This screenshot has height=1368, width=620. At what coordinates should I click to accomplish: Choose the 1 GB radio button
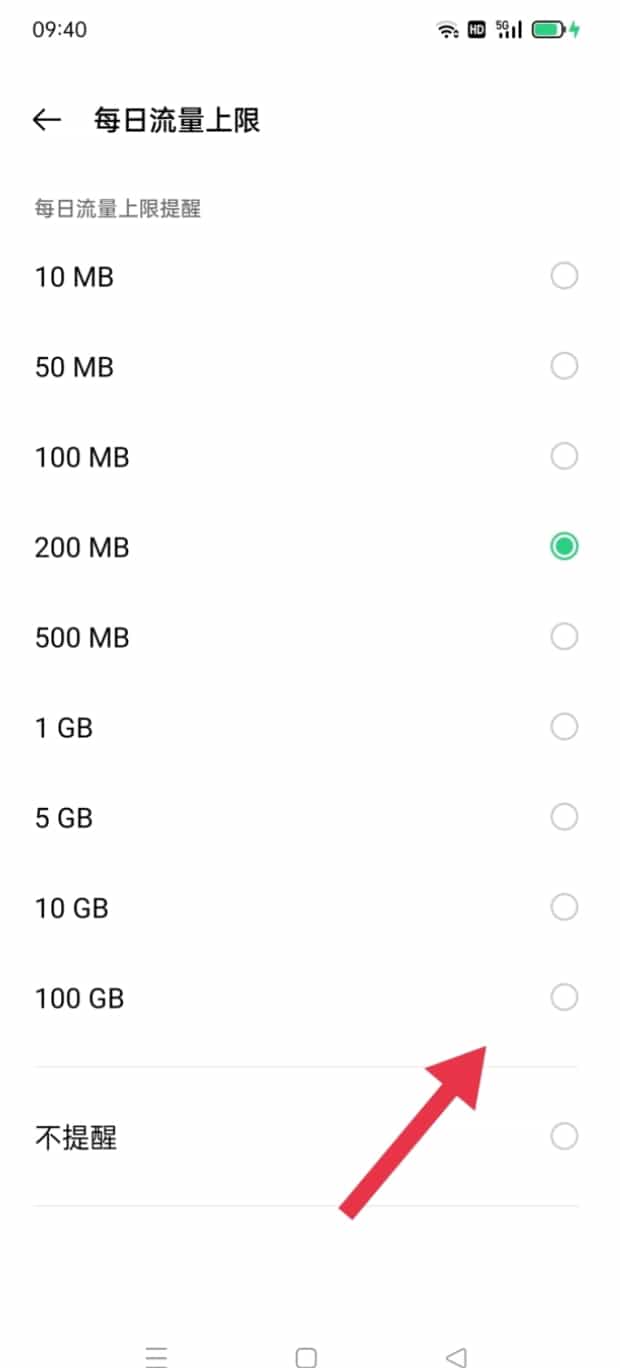pos(564,727)
